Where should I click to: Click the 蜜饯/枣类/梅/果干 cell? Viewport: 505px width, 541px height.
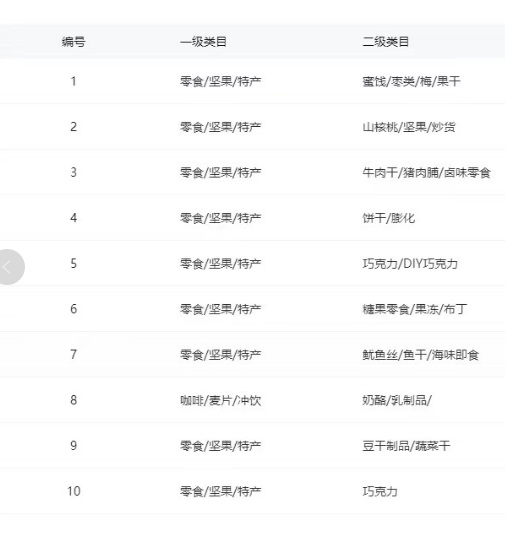click(x=411, y=81)
